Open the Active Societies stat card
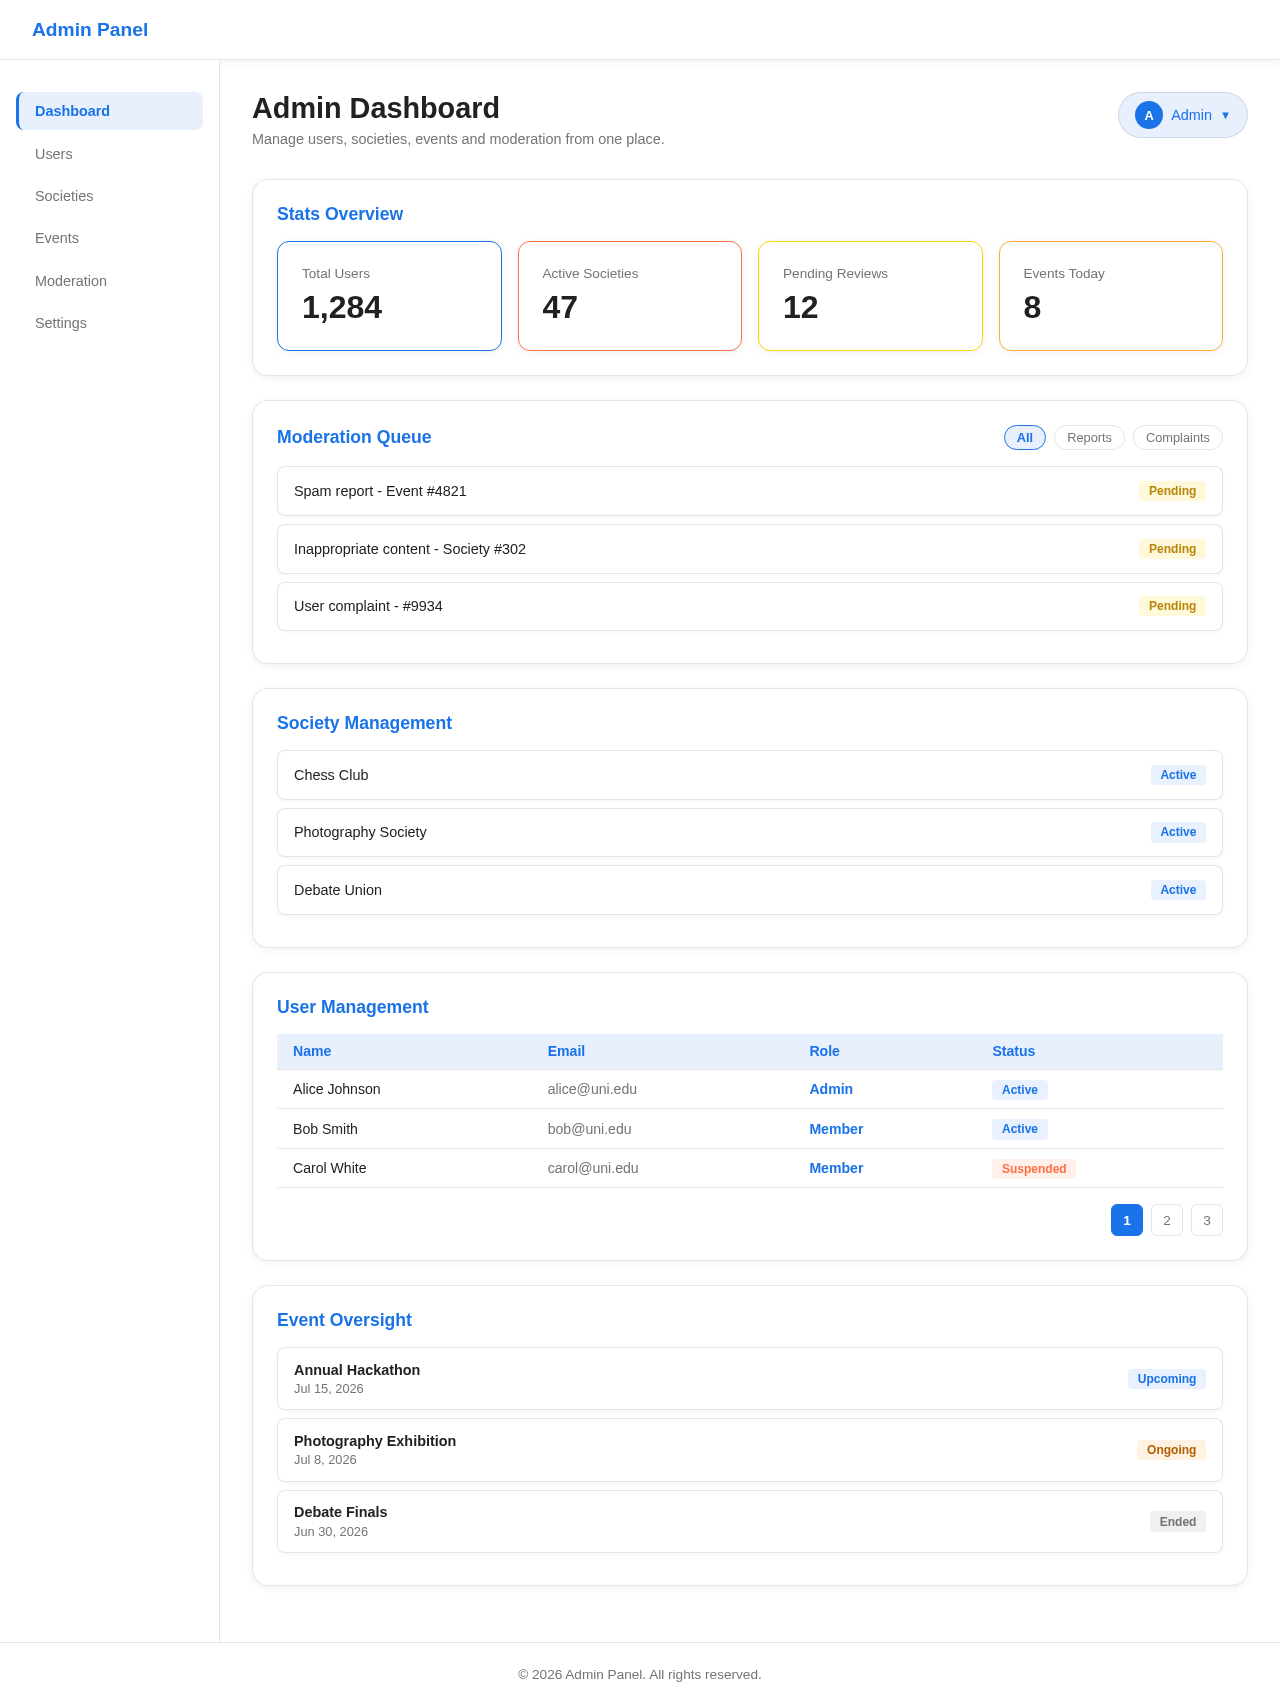Screen dimensions: 1280x1706 tap(630, 296)
